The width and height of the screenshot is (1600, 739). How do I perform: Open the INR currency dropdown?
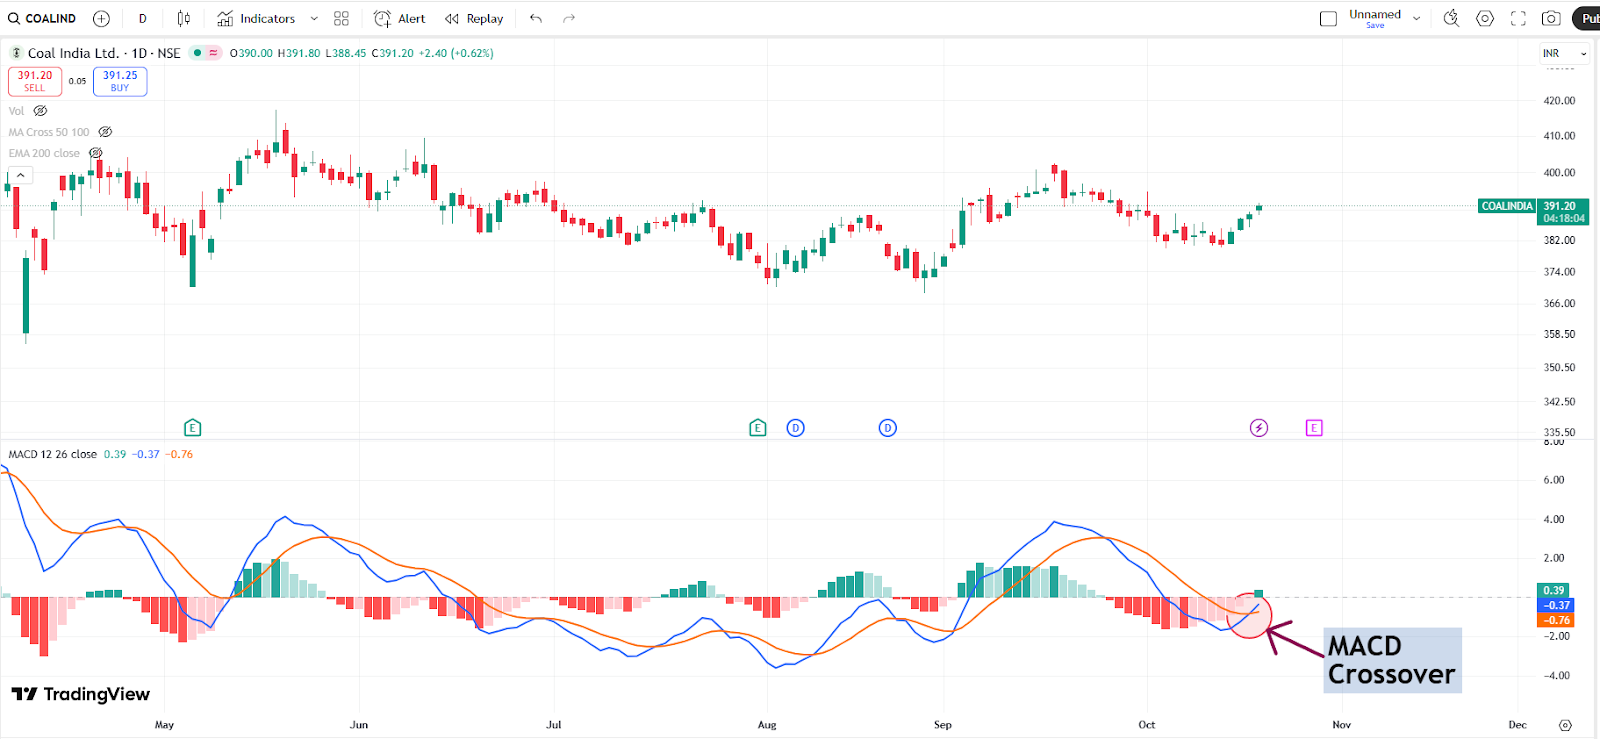tap(1564, 54)
